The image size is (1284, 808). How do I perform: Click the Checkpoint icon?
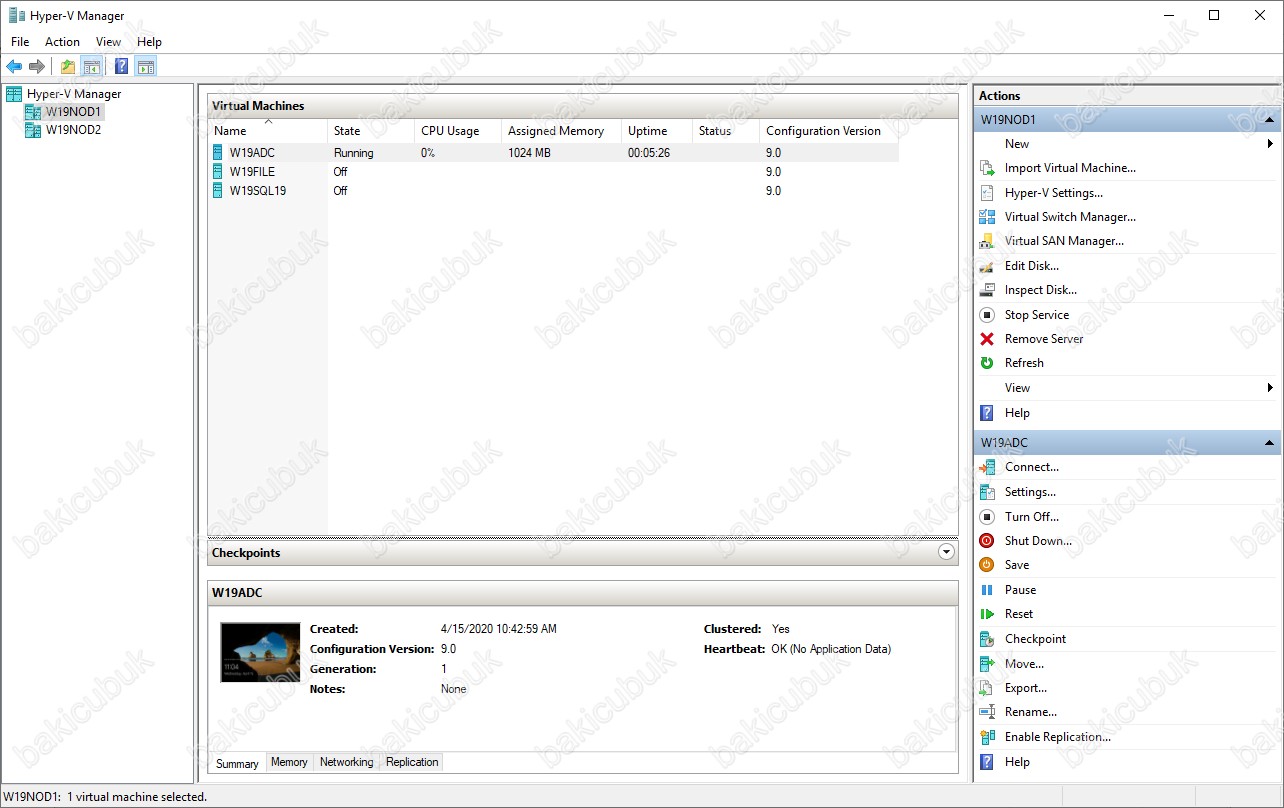(987, 639)
